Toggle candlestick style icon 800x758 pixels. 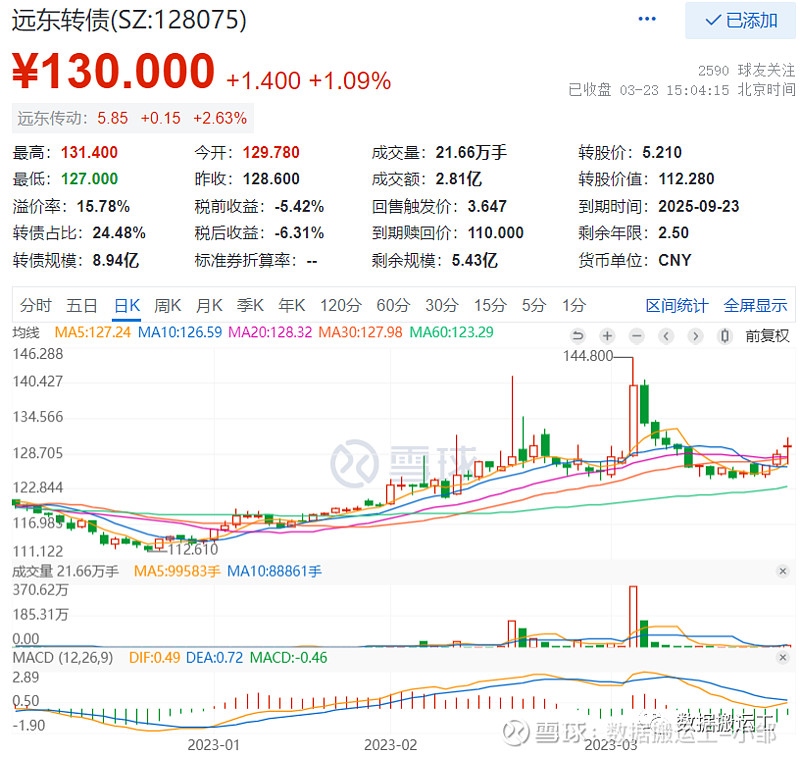pos(724,336)
